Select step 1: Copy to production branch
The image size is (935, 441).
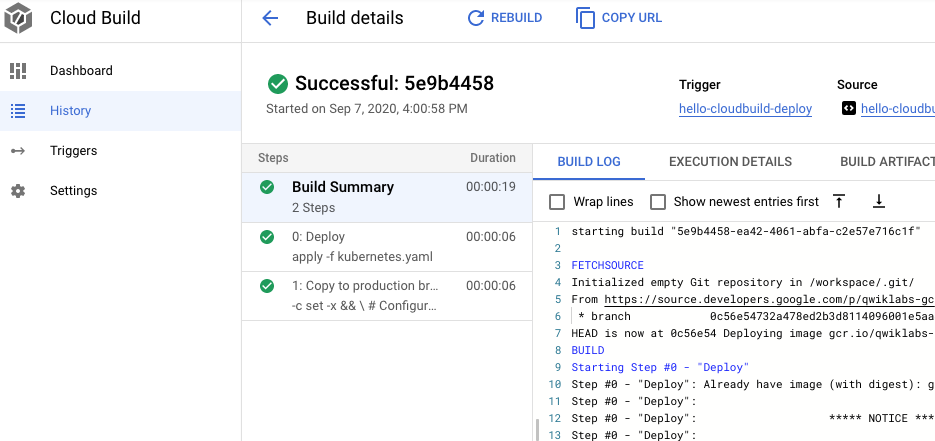pyautogui.click(x=387, y=295)
